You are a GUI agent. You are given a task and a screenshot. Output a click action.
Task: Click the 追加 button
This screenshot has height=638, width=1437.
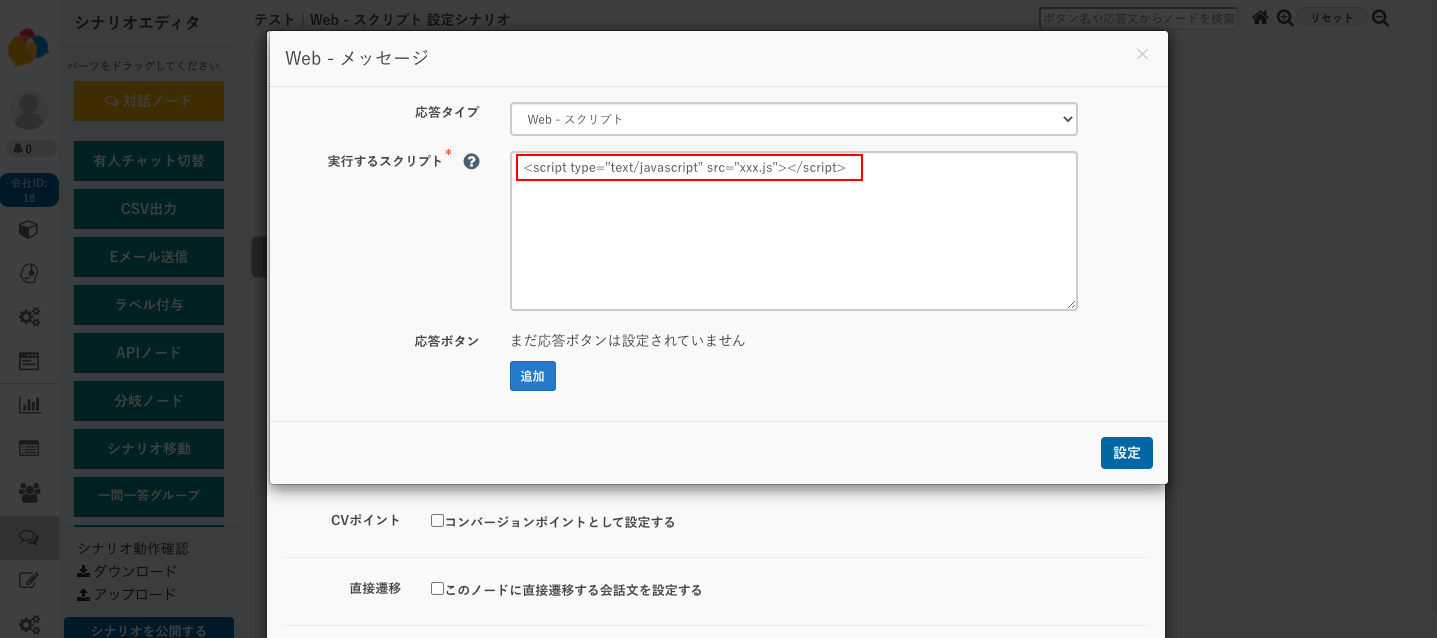(533, 376)
